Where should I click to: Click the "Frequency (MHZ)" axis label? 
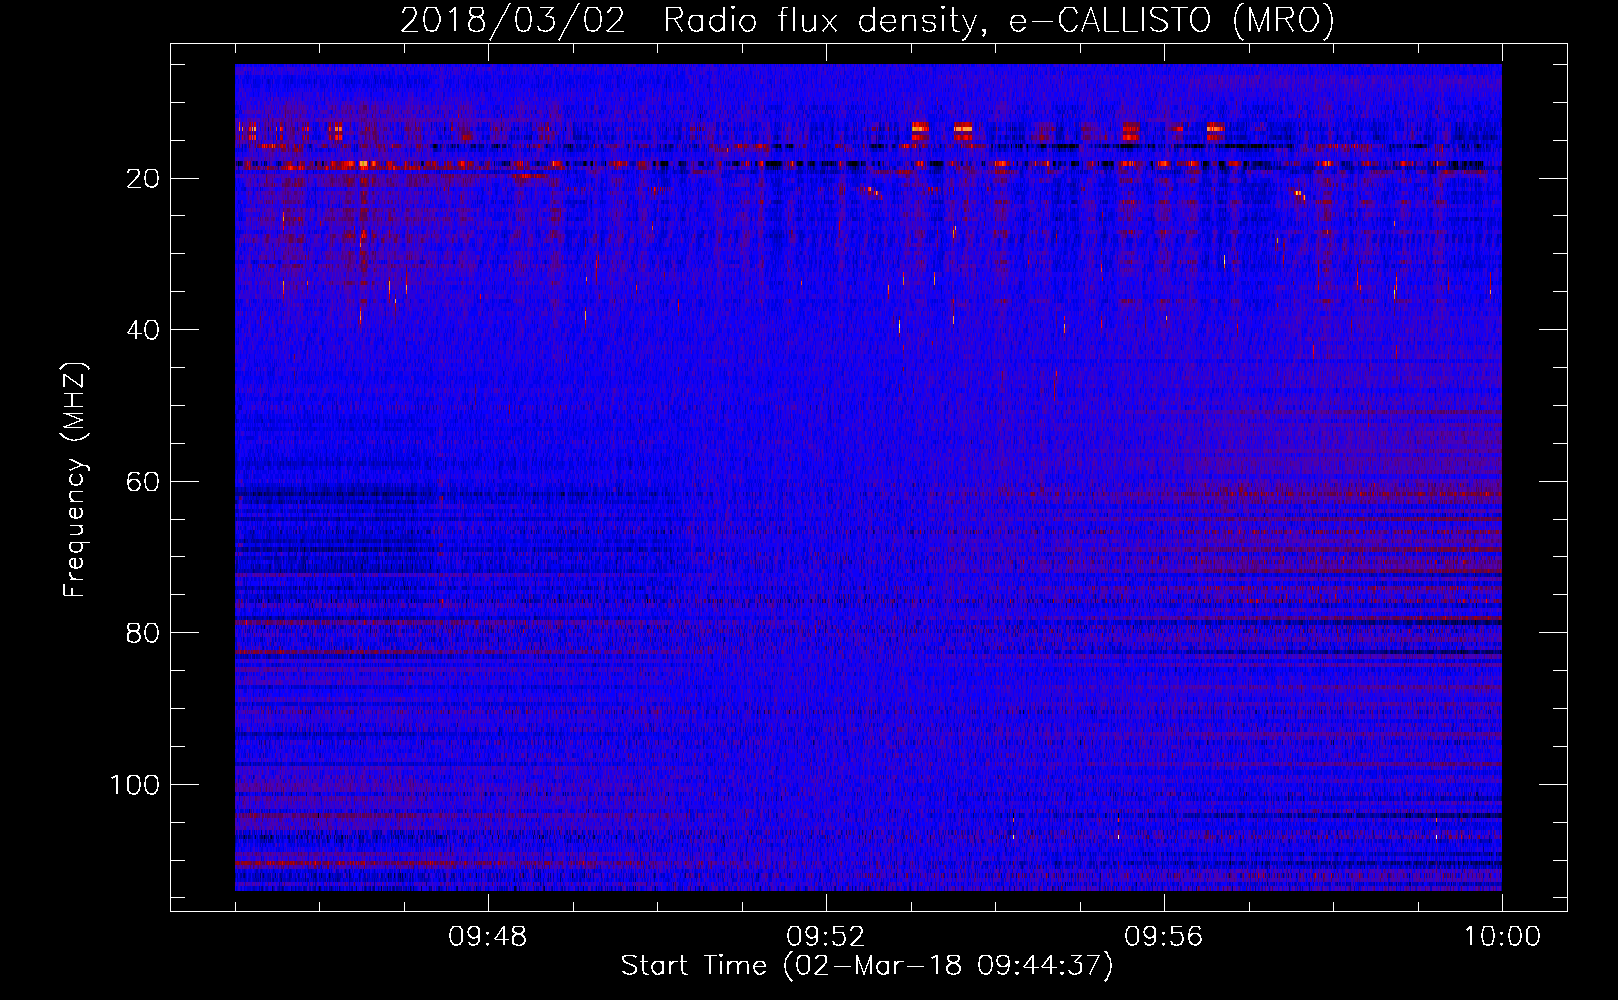point(75,480)
